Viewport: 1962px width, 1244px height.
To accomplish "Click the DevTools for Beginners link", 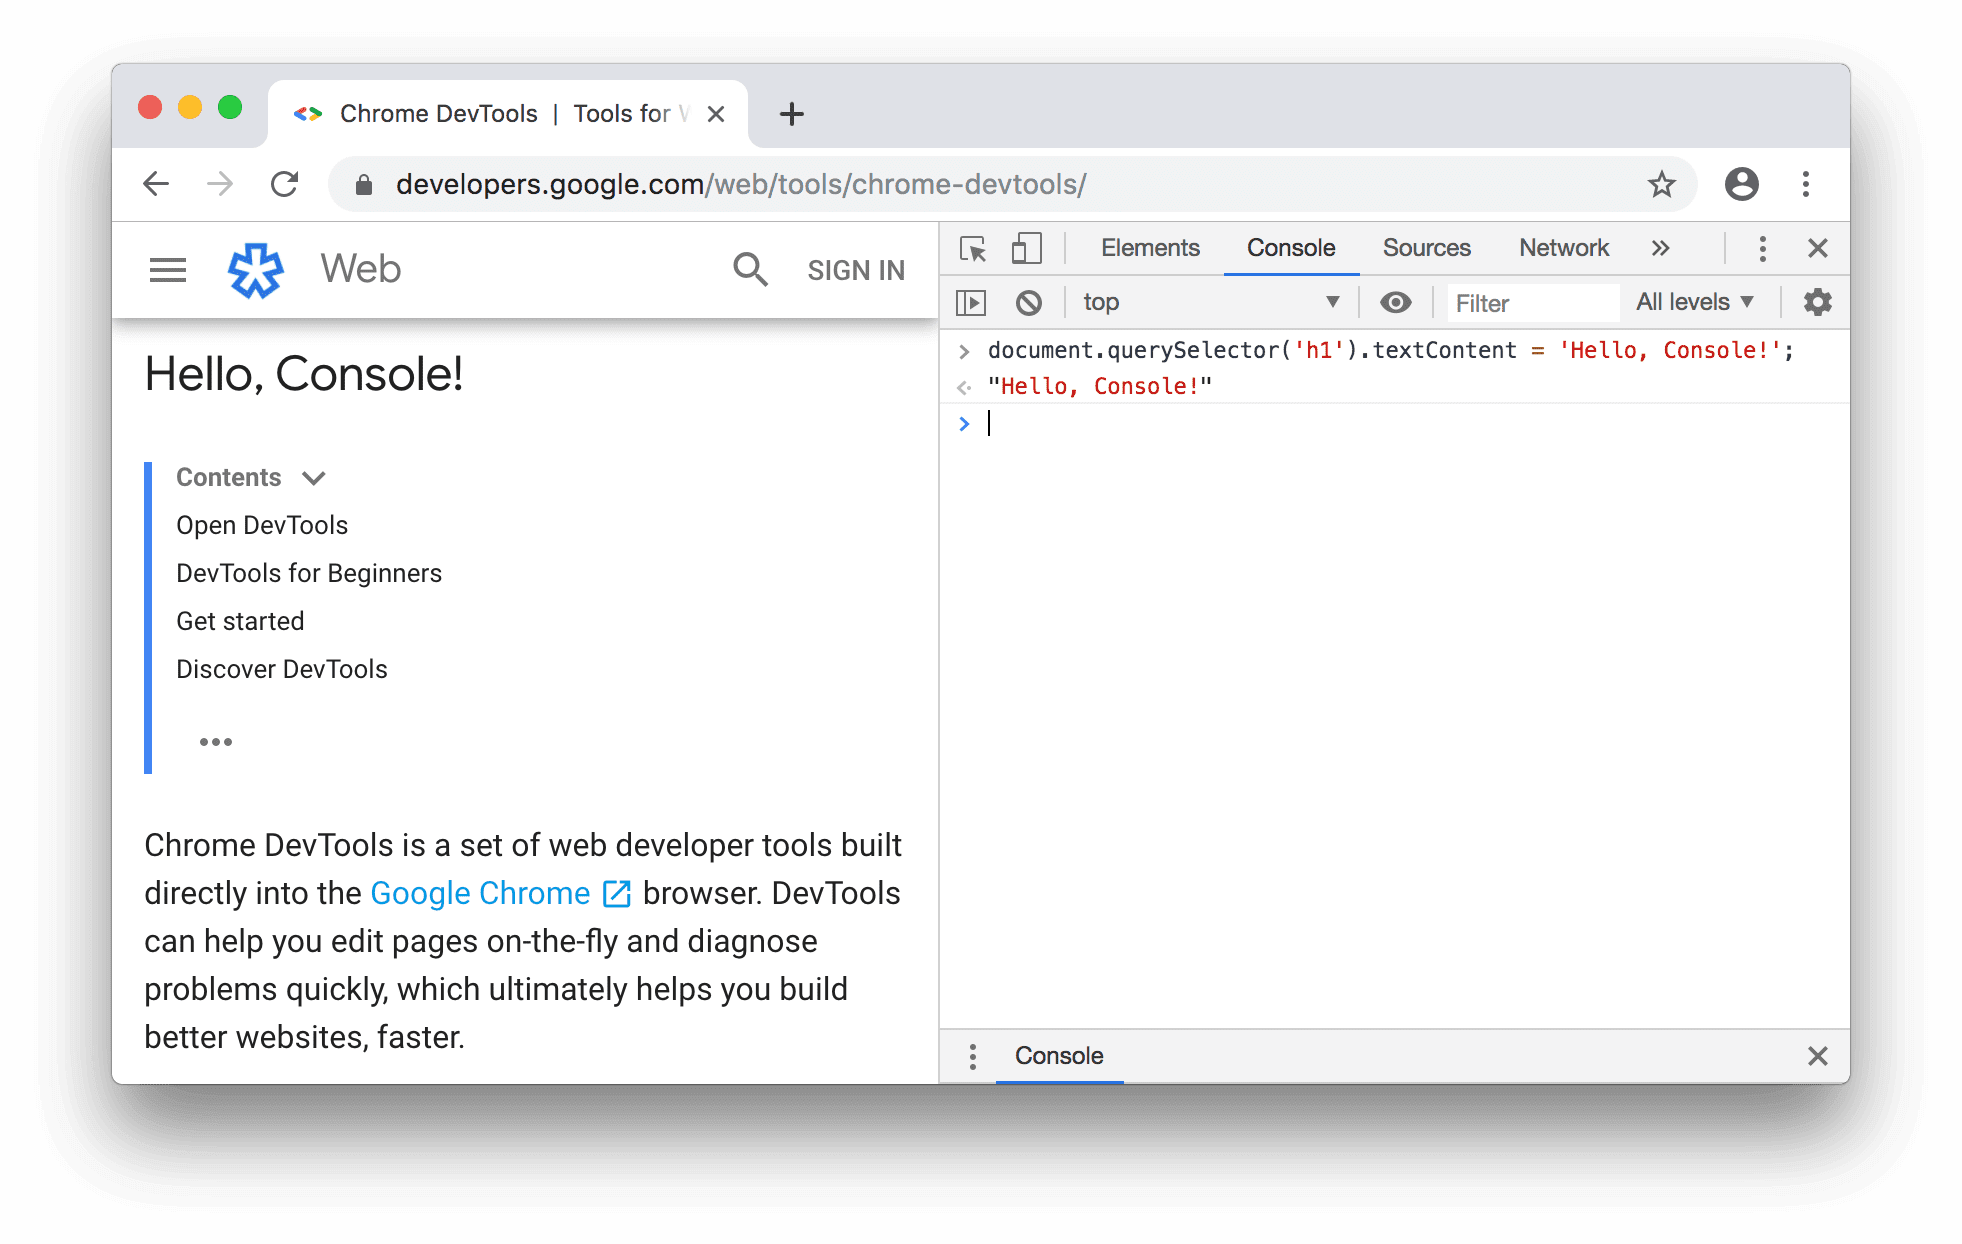I will (309, 573).
